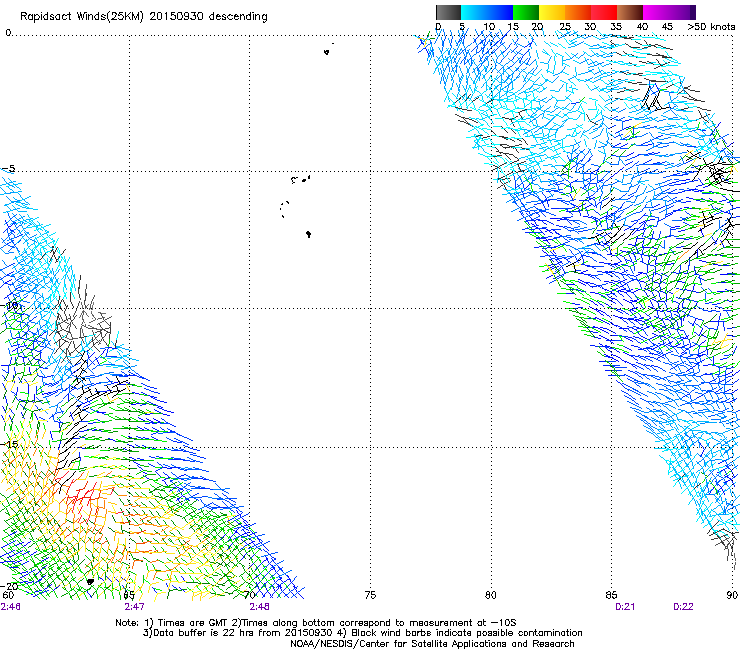Select the yellow 20-25 knots legend swatch

[x=552, y=12]
